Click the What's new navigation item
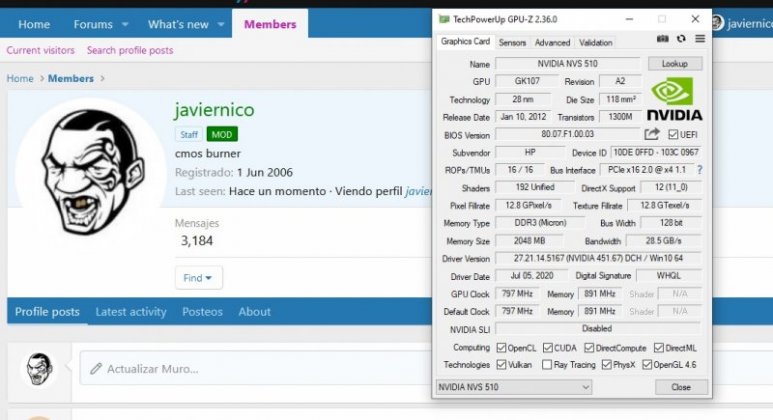Screen dimensions: 773x420 pyautogui.click(x=178, y=24)
